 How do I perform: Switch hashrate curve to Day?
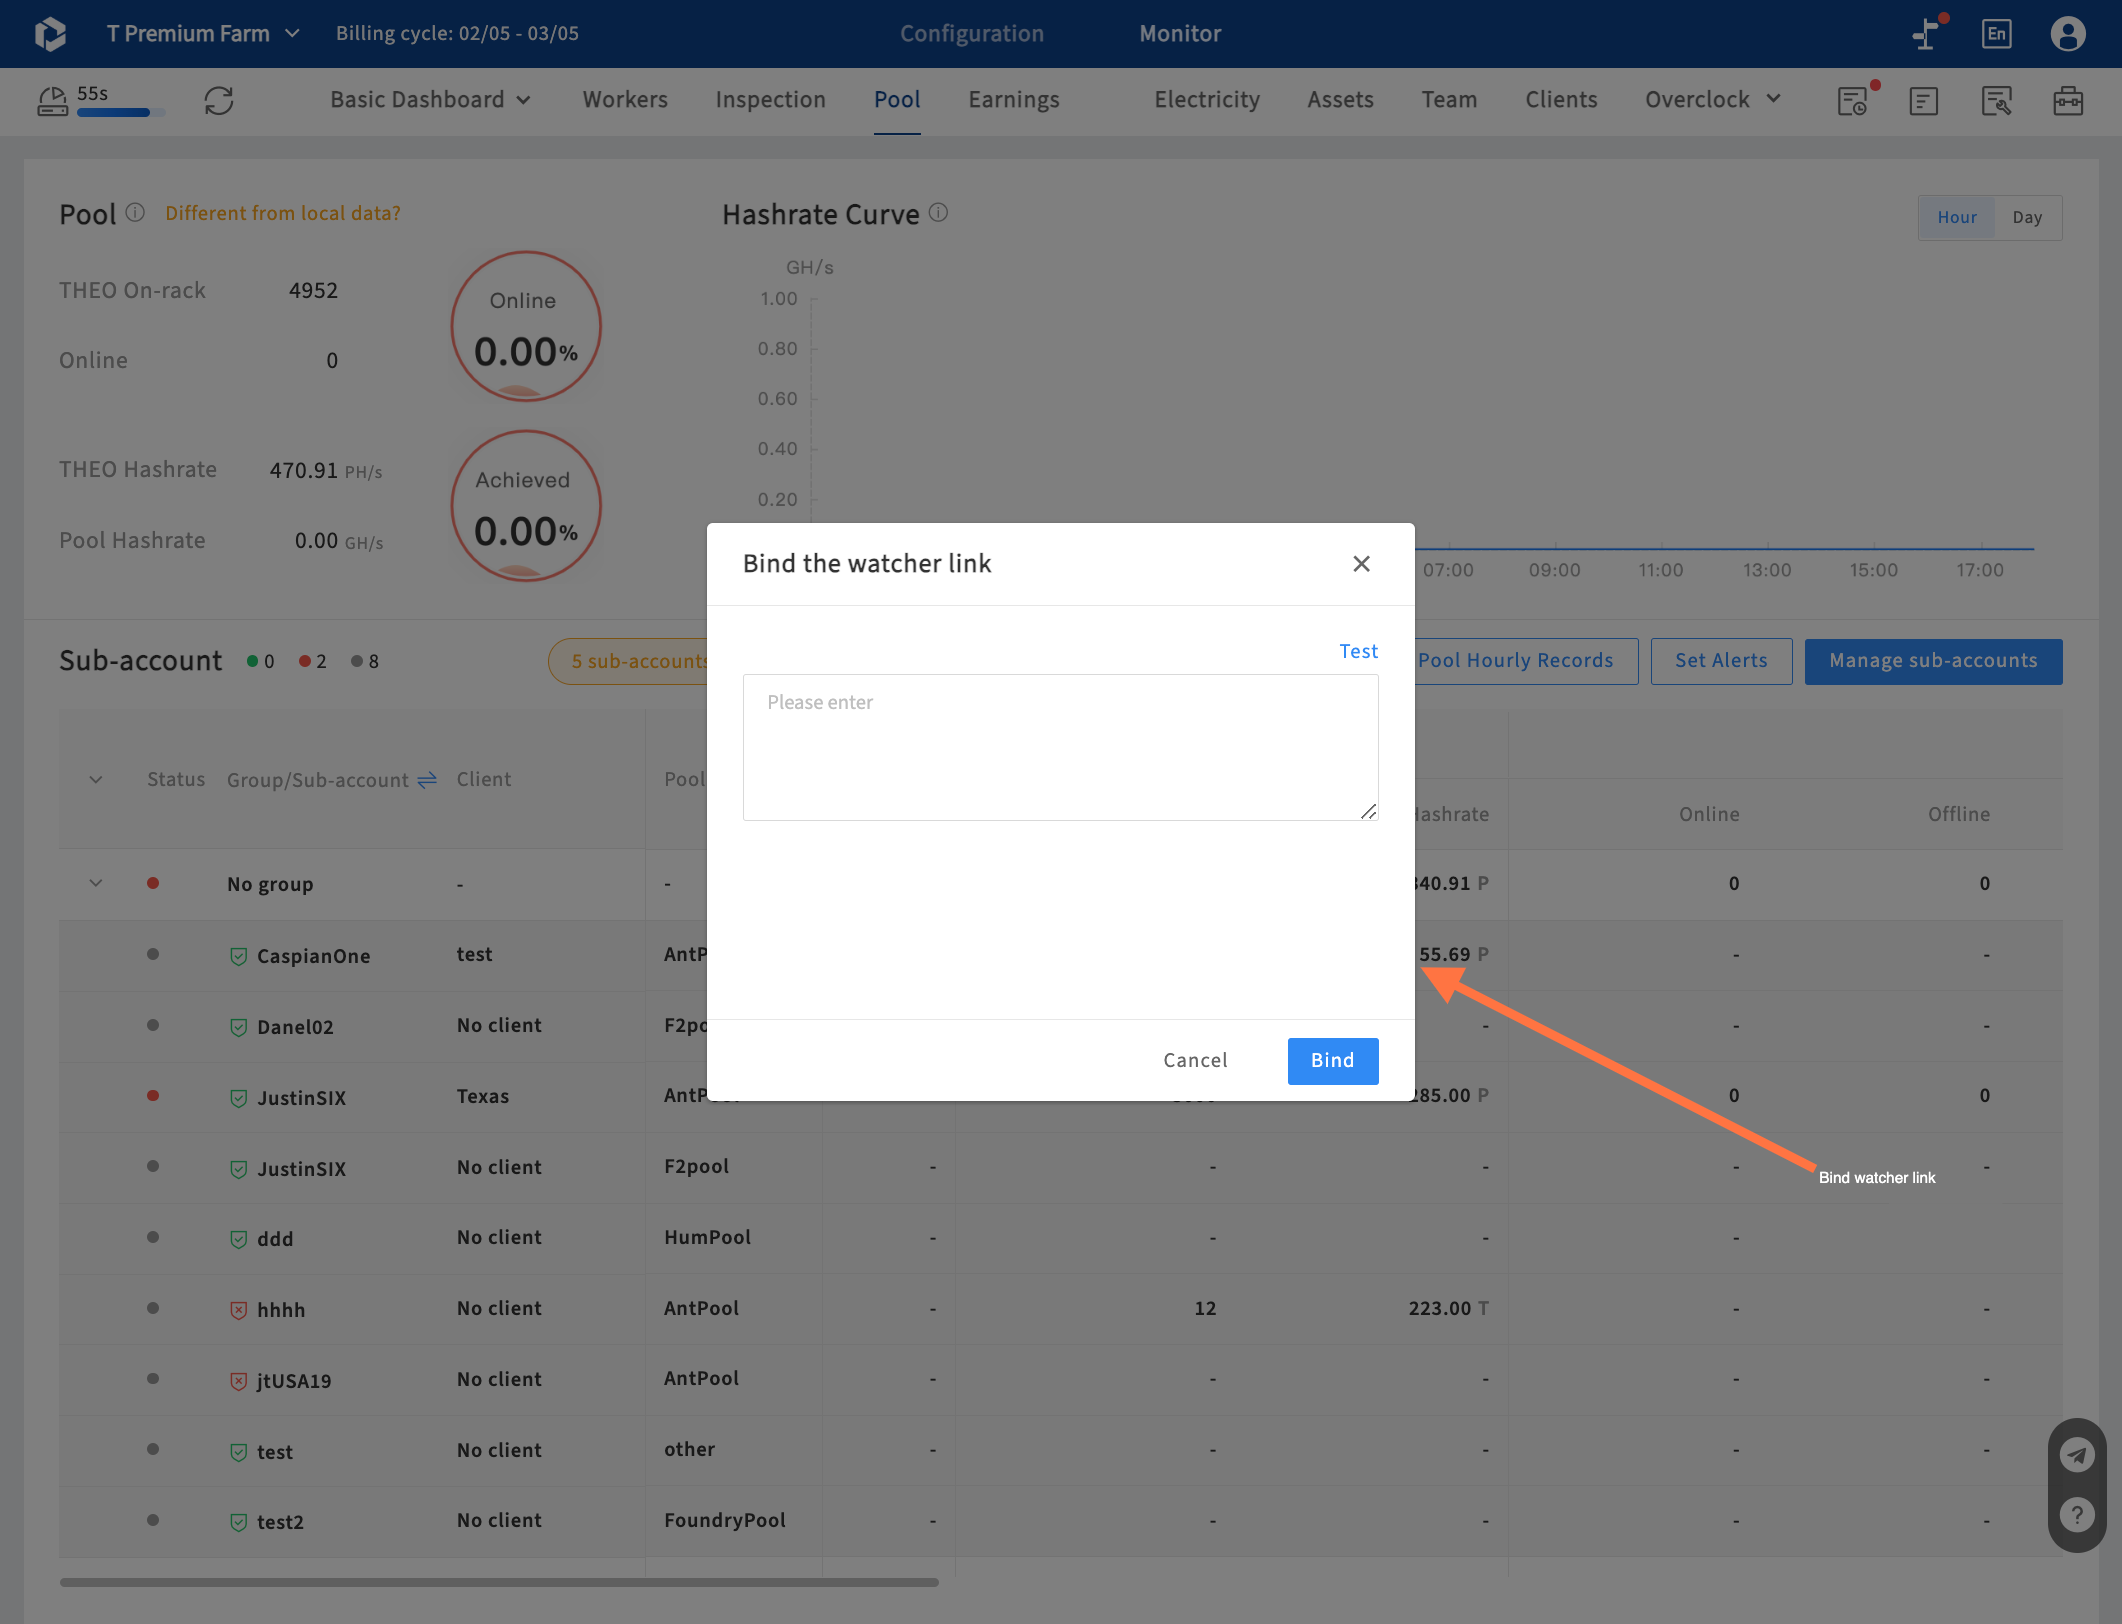pos(2026,217)
